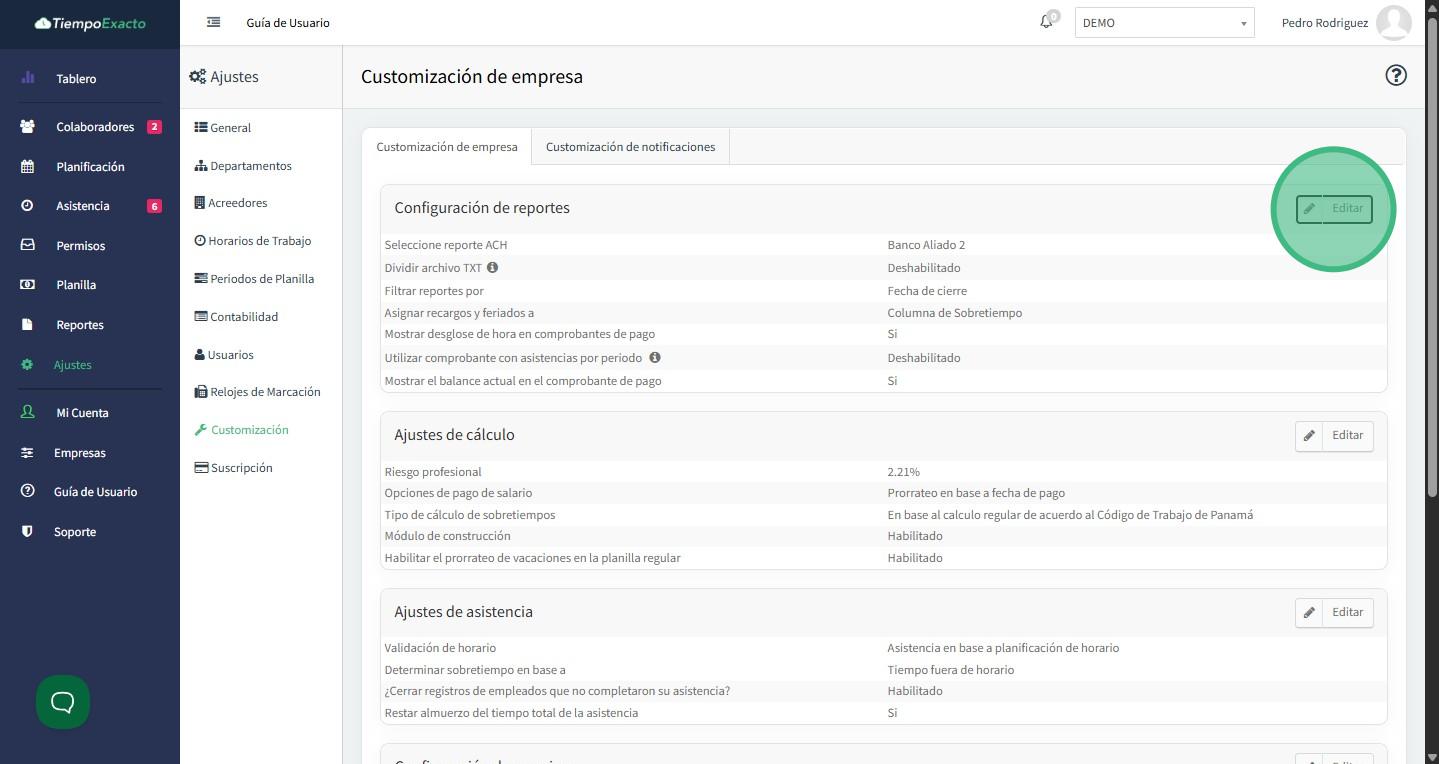Click Pedro Rodriguez profile avatar

point(1394,23)
